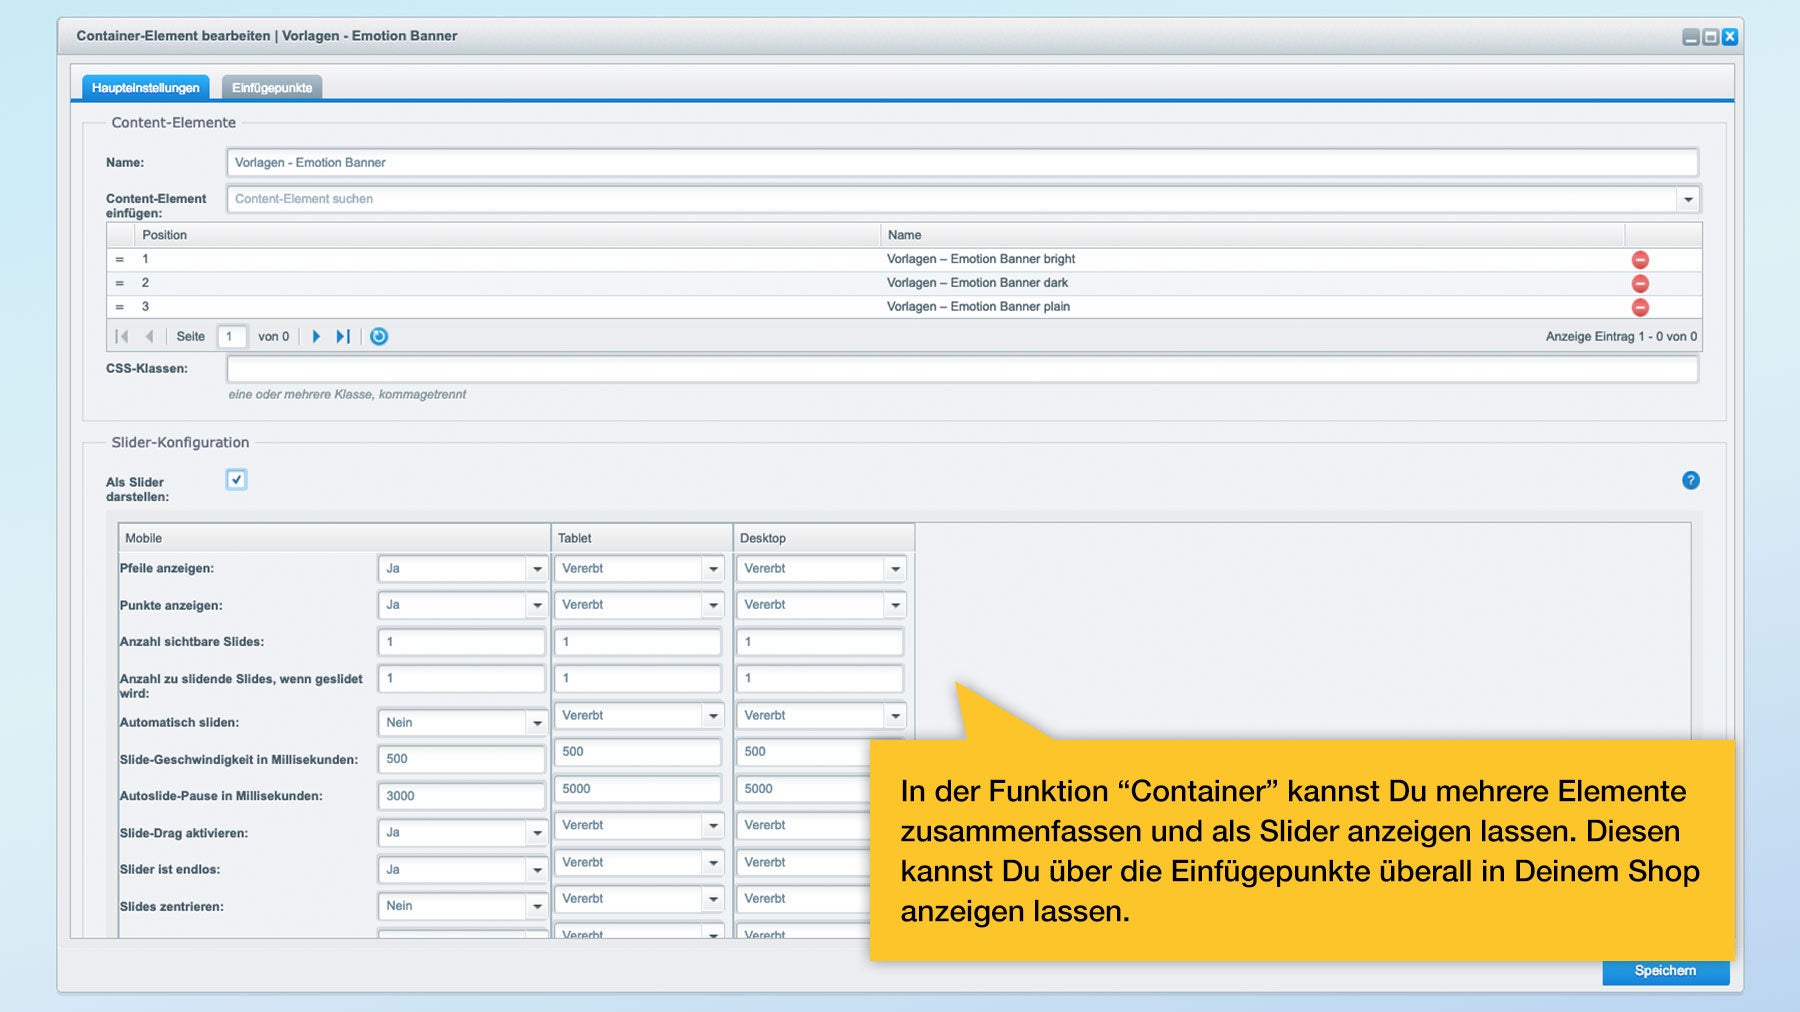Open Tablet Pfeile anzeigen dropdown
Screen dimensions: 1800x1012
coord(713,569)
